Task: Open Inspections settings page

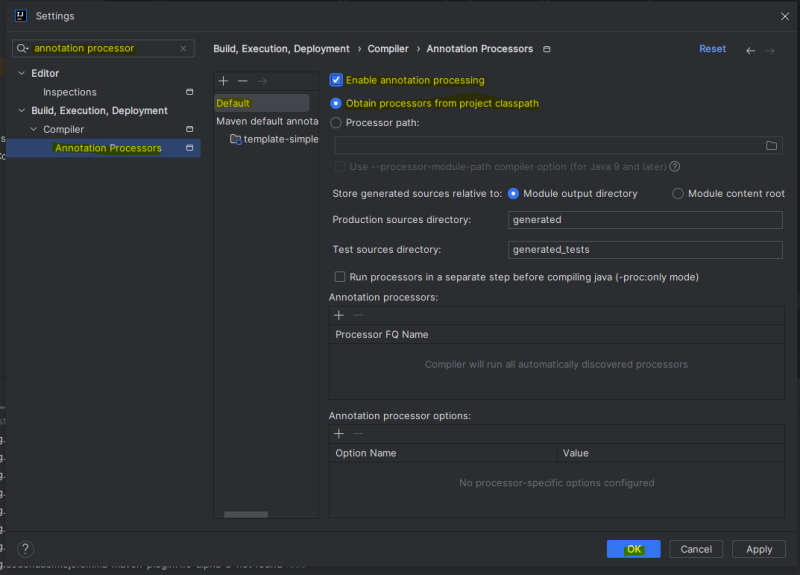Action: 70,92
